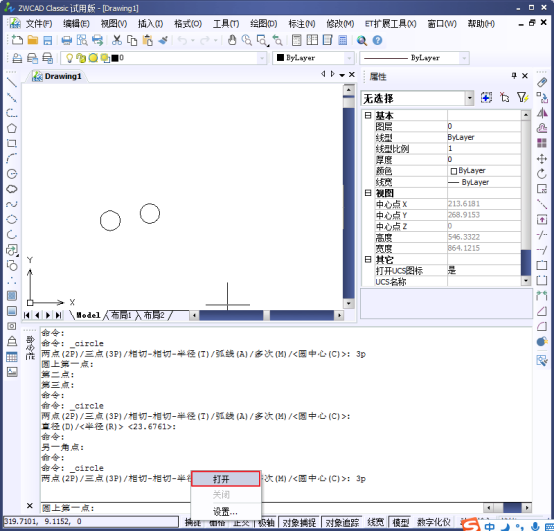Toggle 对象捕捉 in status bar
Image resolution: width=554 pixels, height=531 pixels.
[x=299, y=523]
